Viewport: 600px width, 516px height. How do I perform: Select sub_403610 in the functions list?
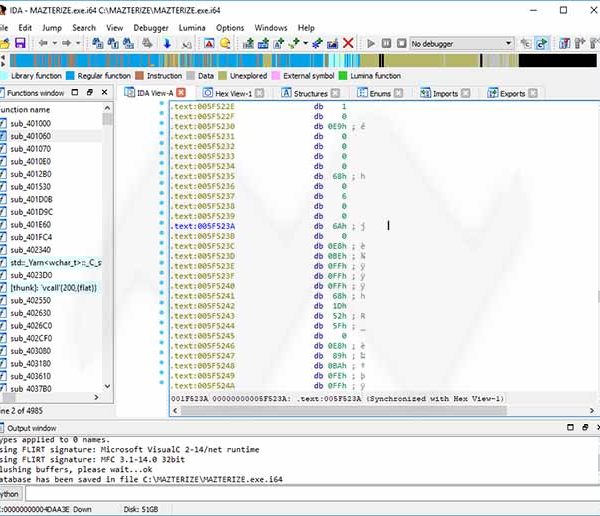pos(31,376)
